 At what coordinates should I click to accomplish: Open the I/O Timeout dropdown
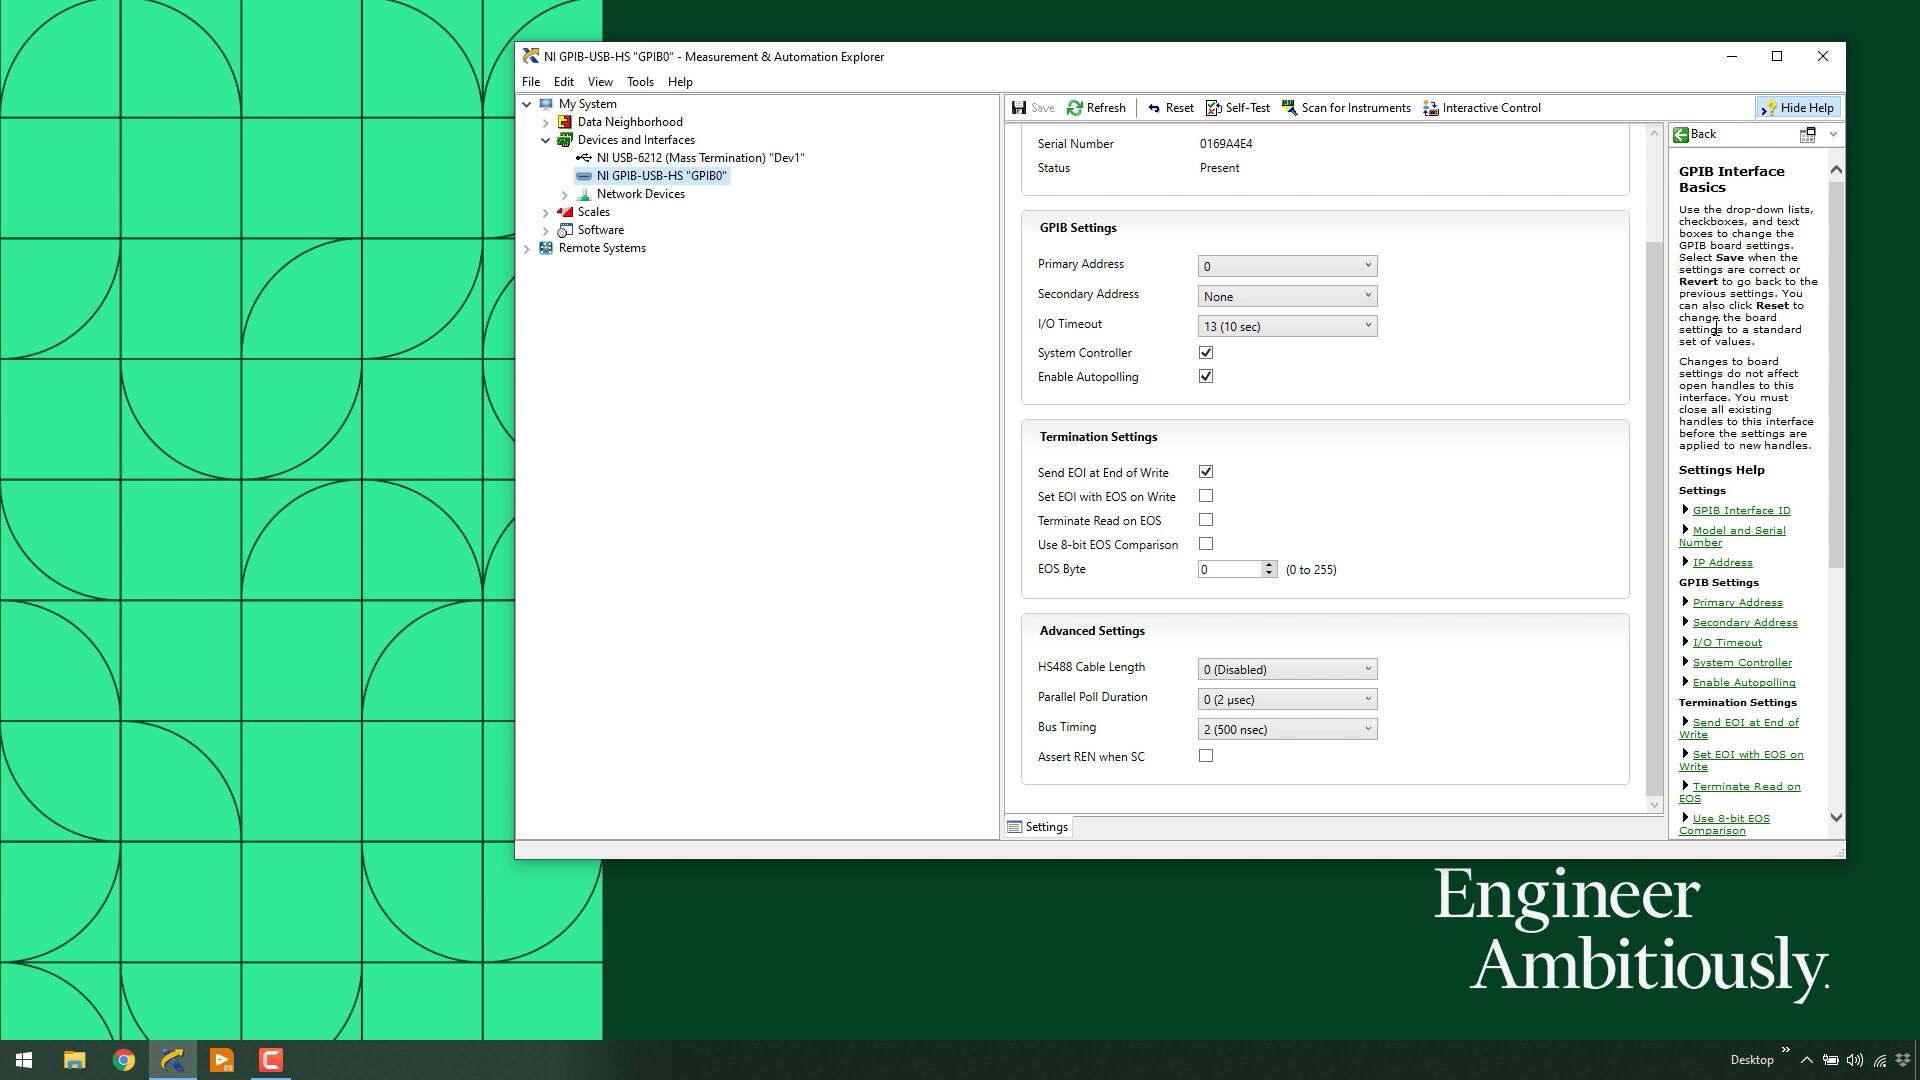[1287, 326]
